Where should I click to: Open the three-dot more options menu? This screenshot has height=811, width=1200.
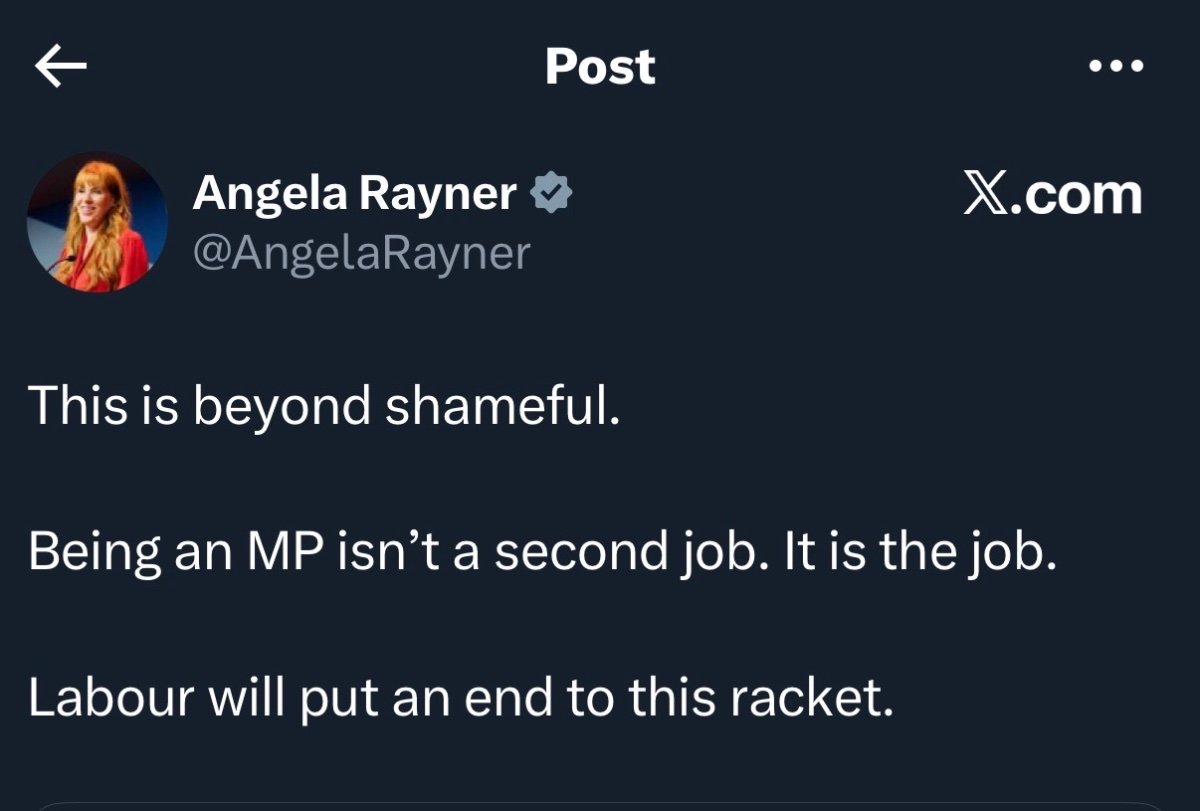[1115, 67]
